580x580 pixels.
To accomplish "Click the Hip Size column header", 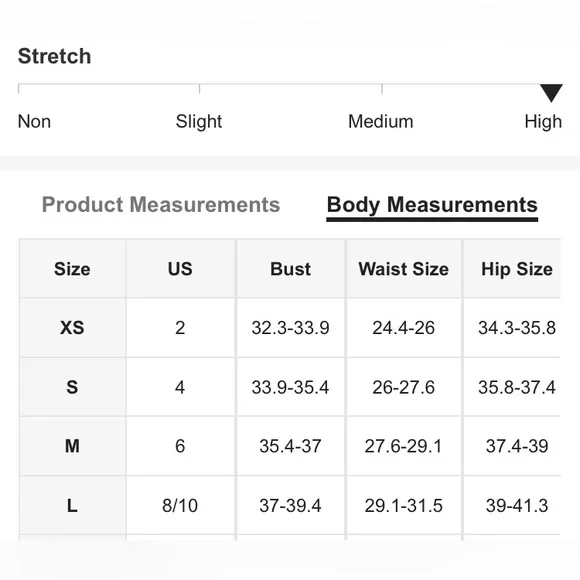I will click(x=517, y=269).
